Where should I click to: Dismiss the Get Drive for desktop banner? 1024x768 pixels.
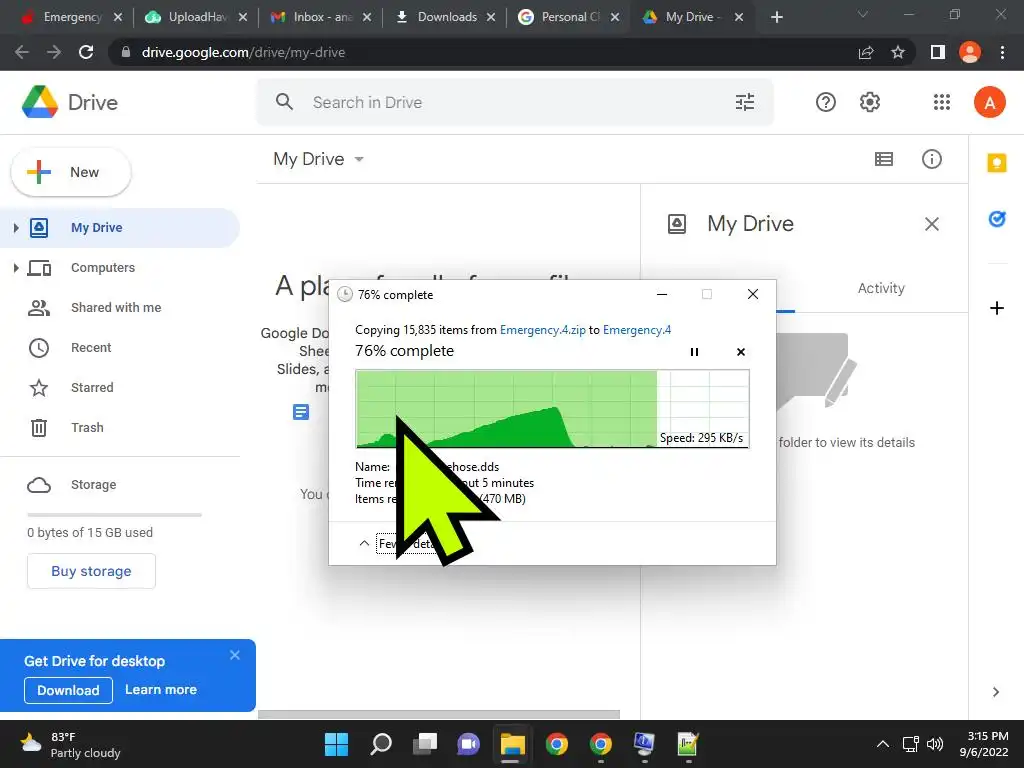[234, 655]
